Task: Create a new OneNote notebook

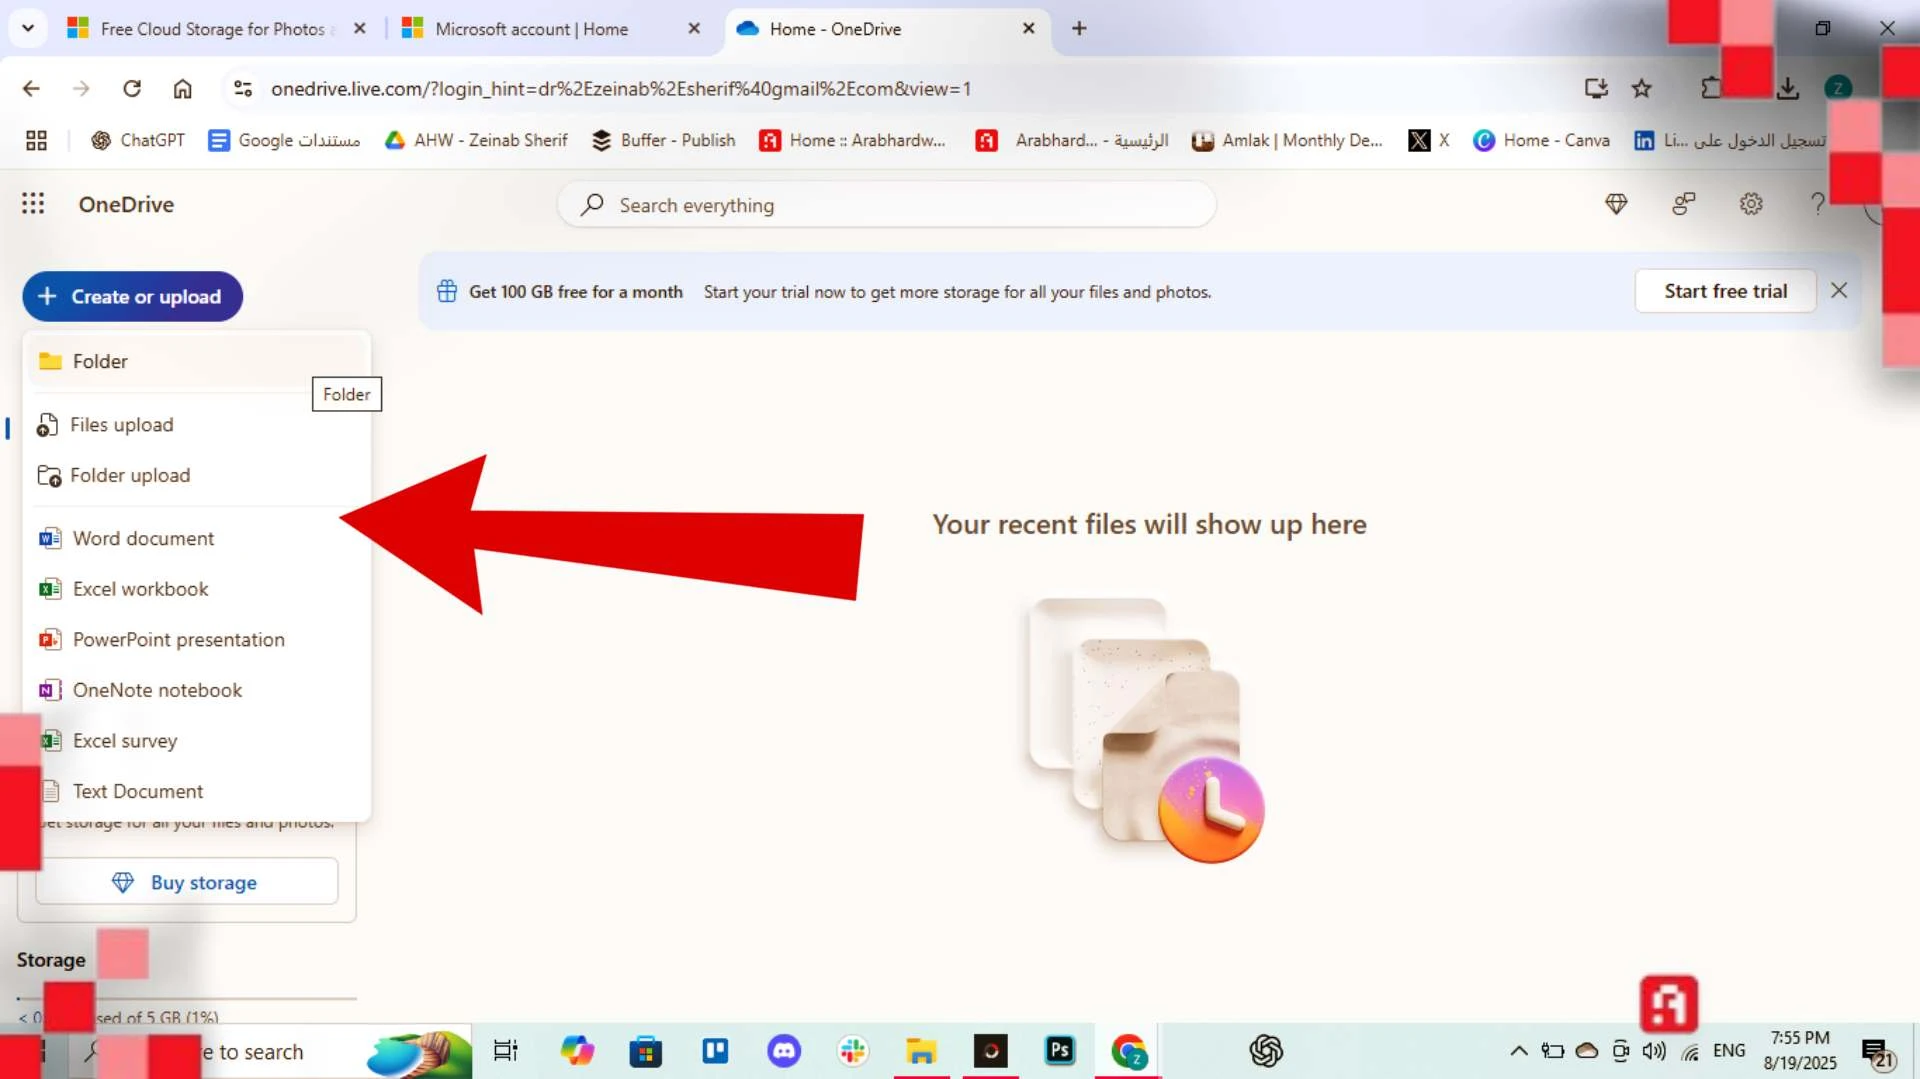Action: 197,690
